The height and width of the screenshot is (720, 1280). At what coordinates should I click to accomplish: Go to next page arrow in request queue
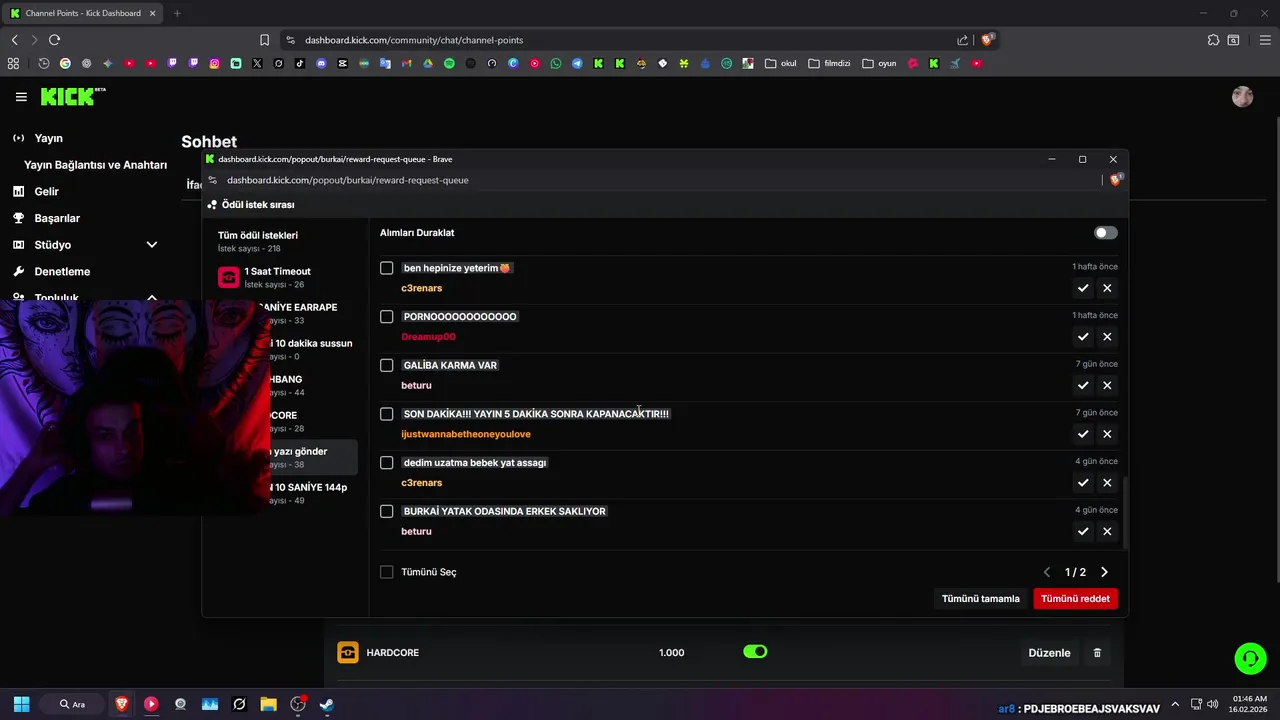tap(1104, 572)
